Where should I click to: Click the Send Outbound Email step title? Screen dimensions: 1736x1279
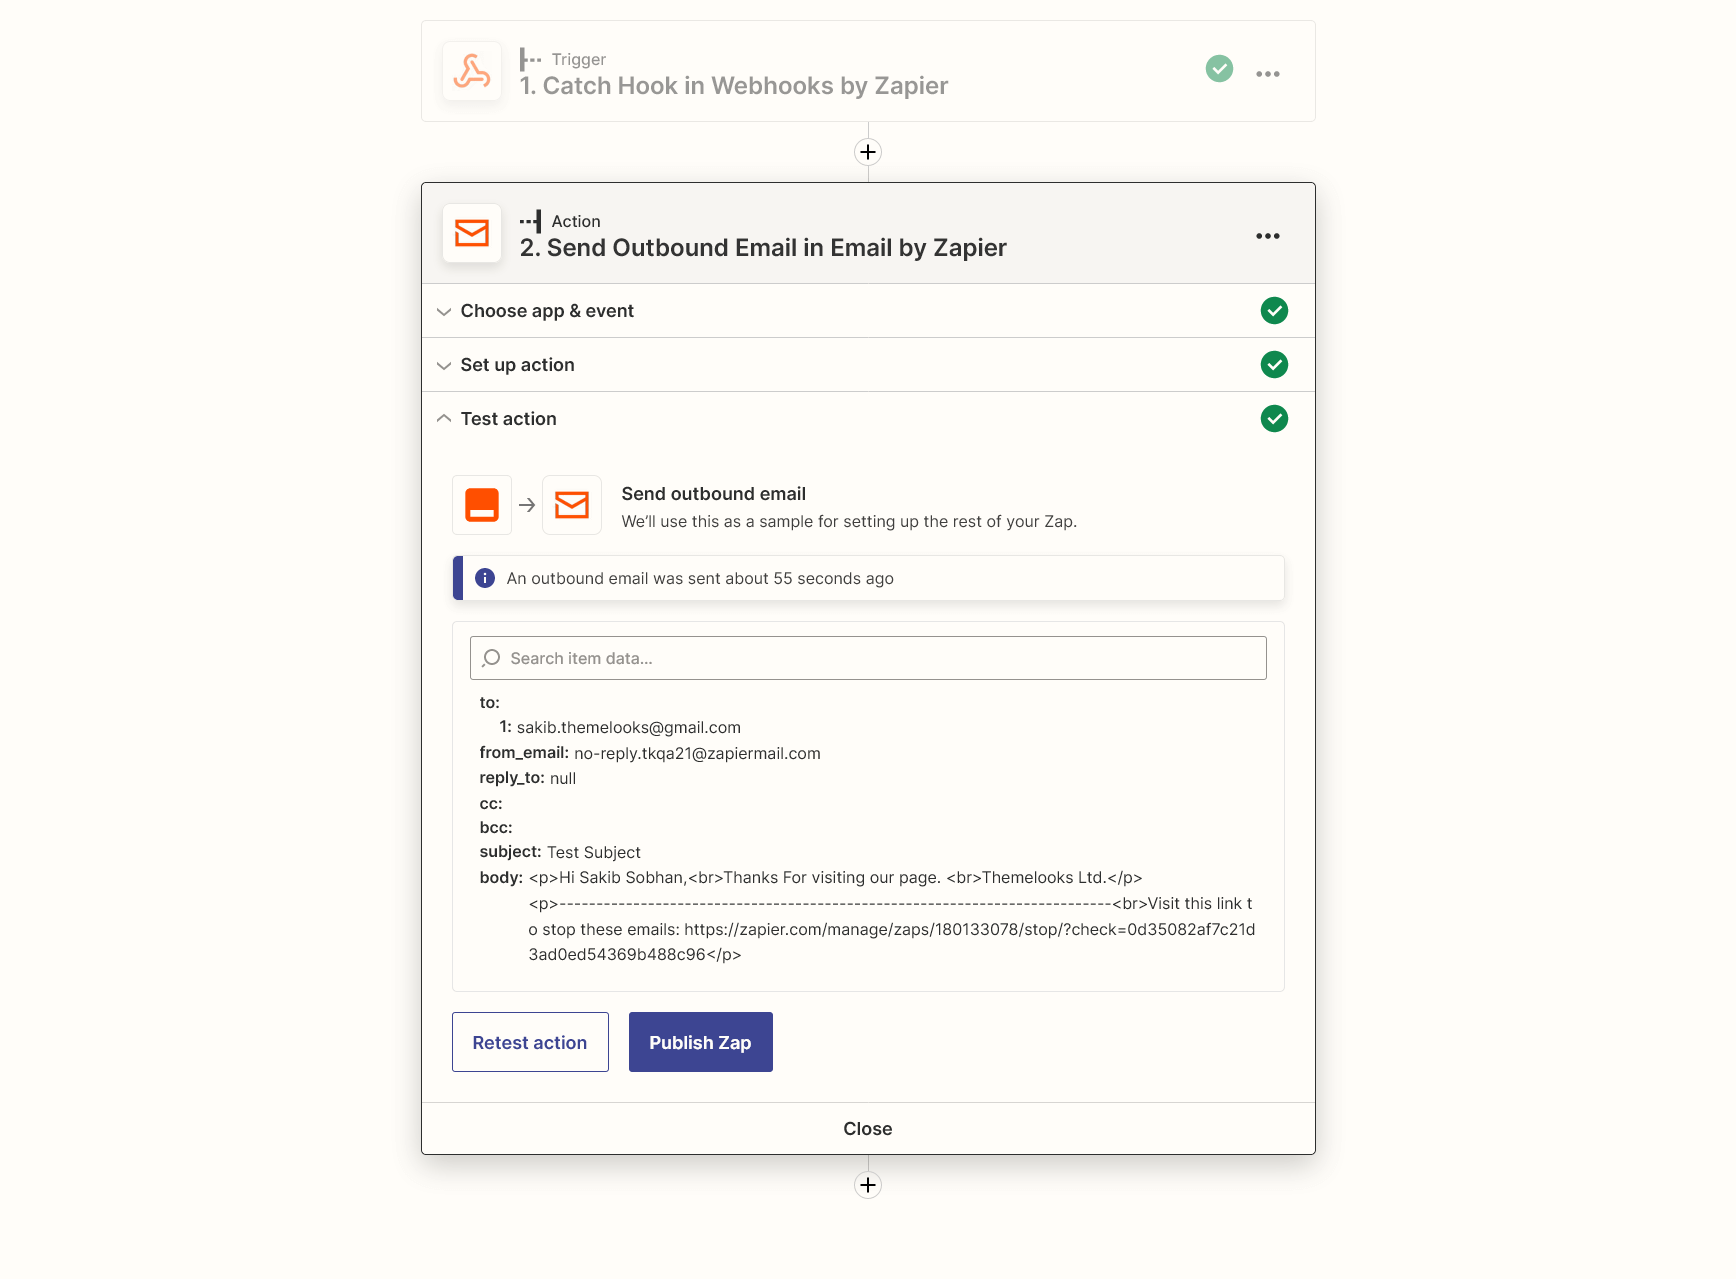pos(763,248)
